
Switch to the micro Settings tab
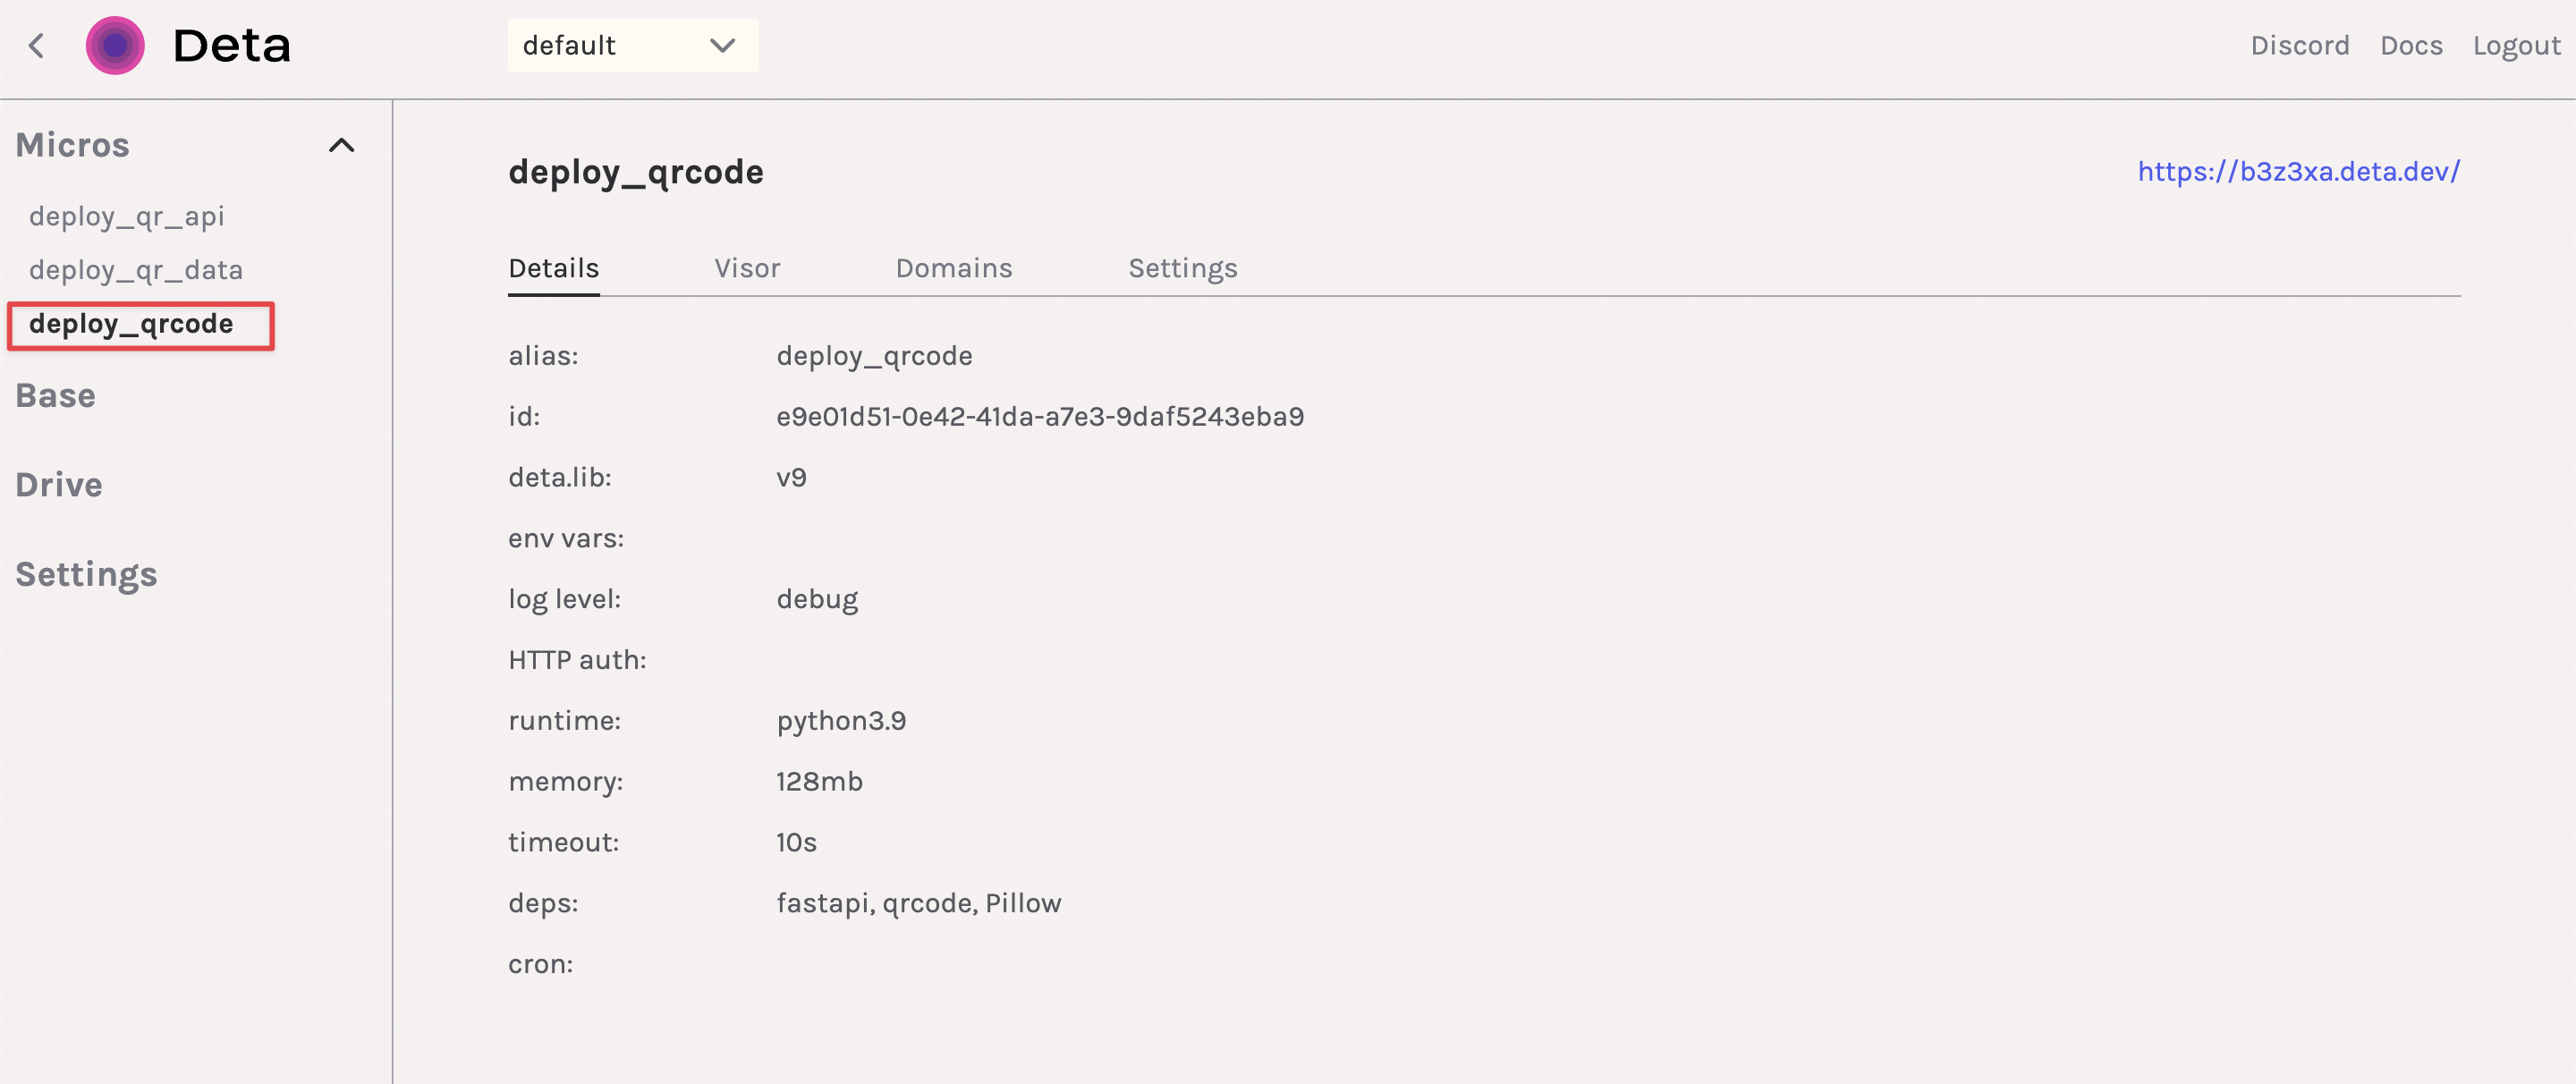pos(1183,270)
